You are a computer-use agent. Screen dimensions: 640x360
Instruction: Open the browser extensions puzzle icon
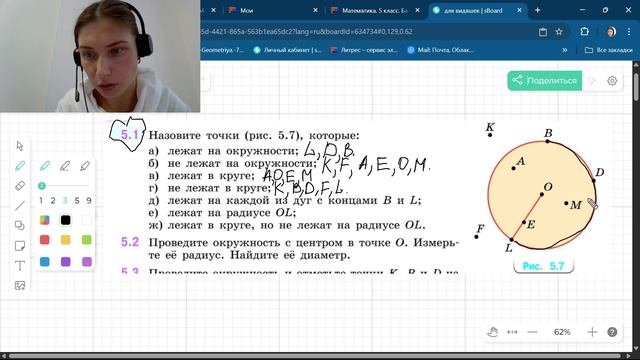coord(584,31)
